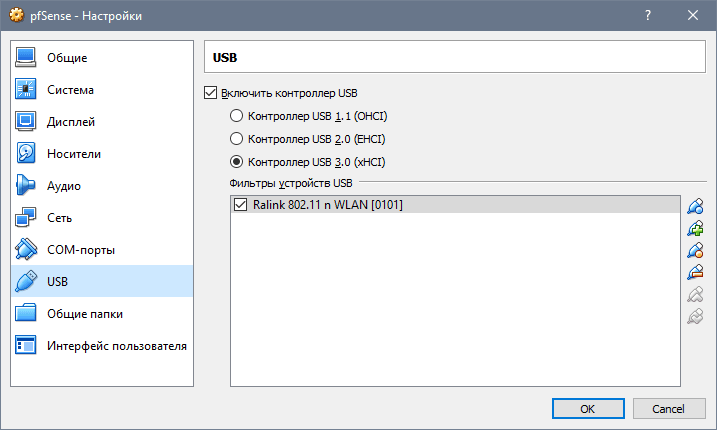Move the USB filter up
Image resolution: width=717 pixels, height=430 pixels.
(695, 294)
